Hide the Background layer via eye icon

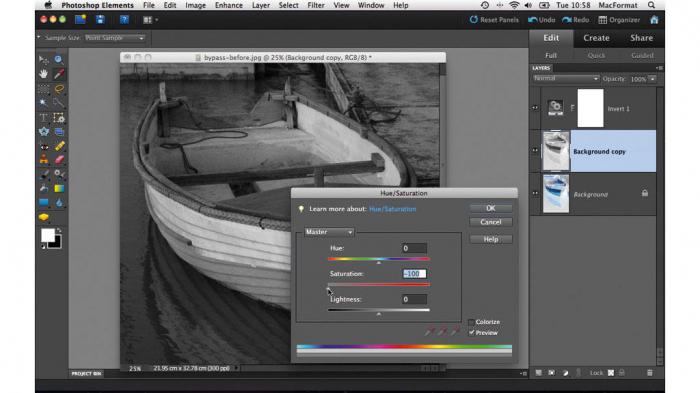(535, 193)
